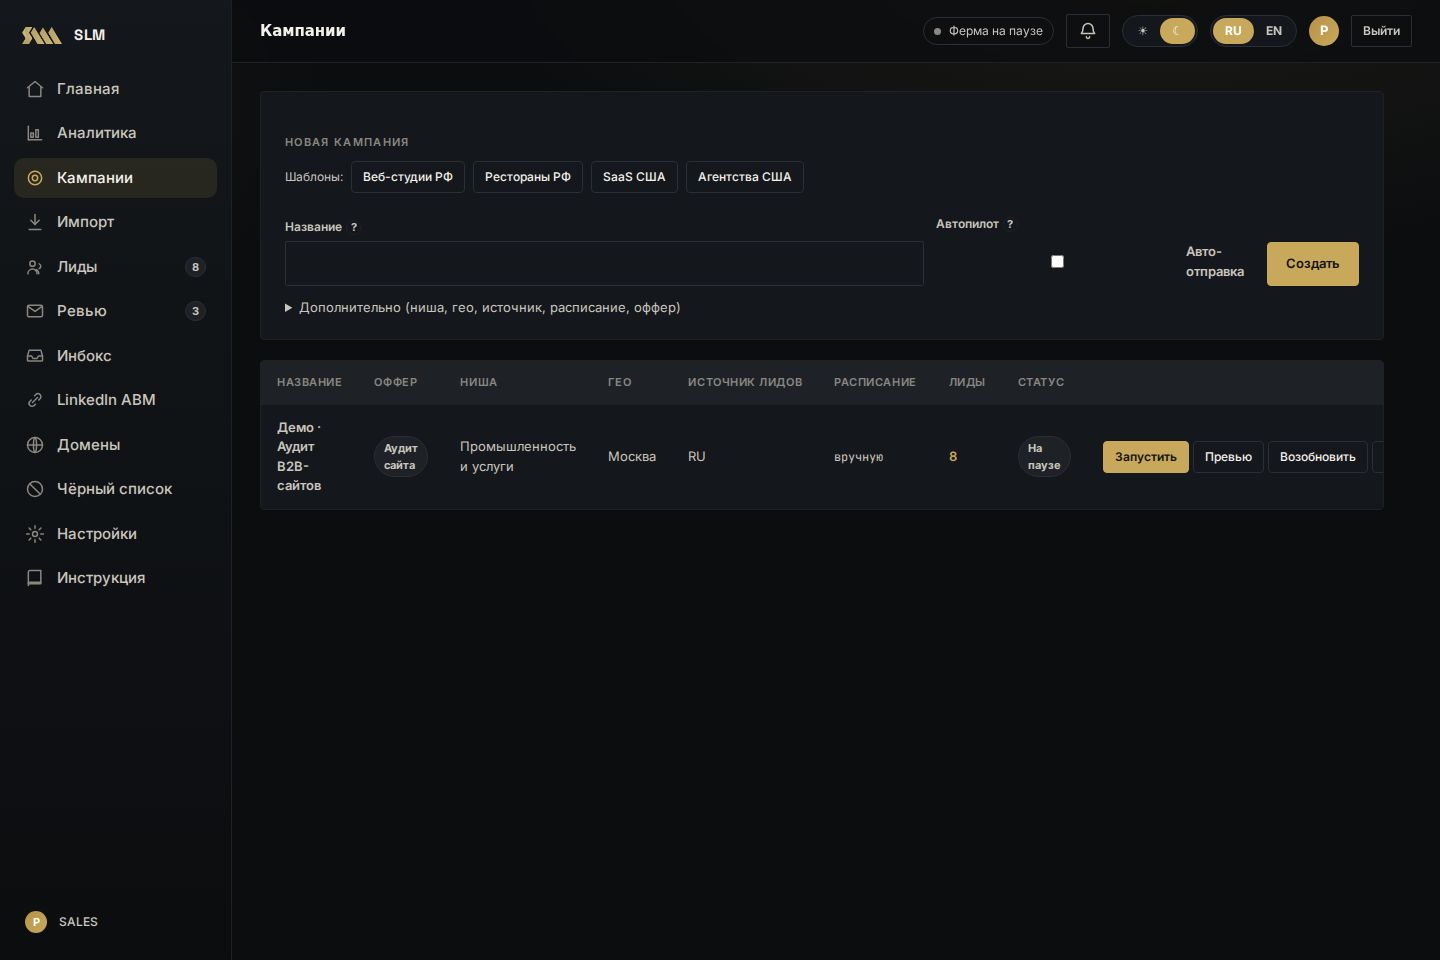Enable the Автопилот auto-send checkbox
The width and height of the screenshot is (1440, 960).
[1057, 262]
